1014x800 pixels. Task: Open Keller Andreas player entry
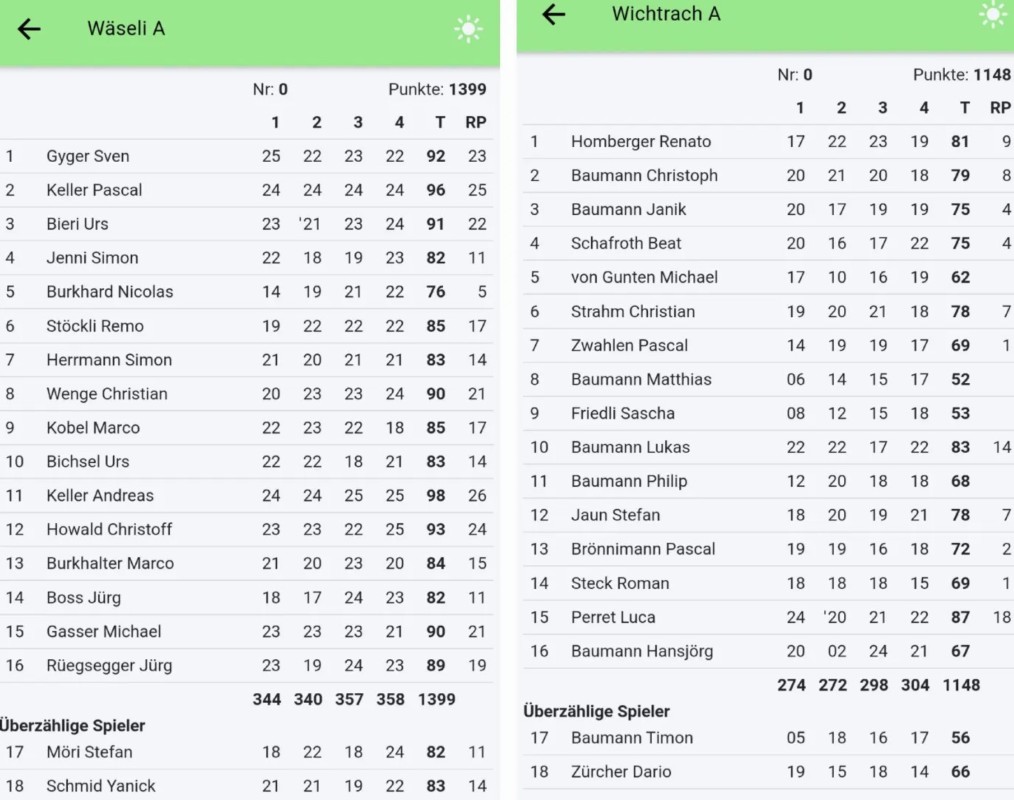click(x=100, y=496)
